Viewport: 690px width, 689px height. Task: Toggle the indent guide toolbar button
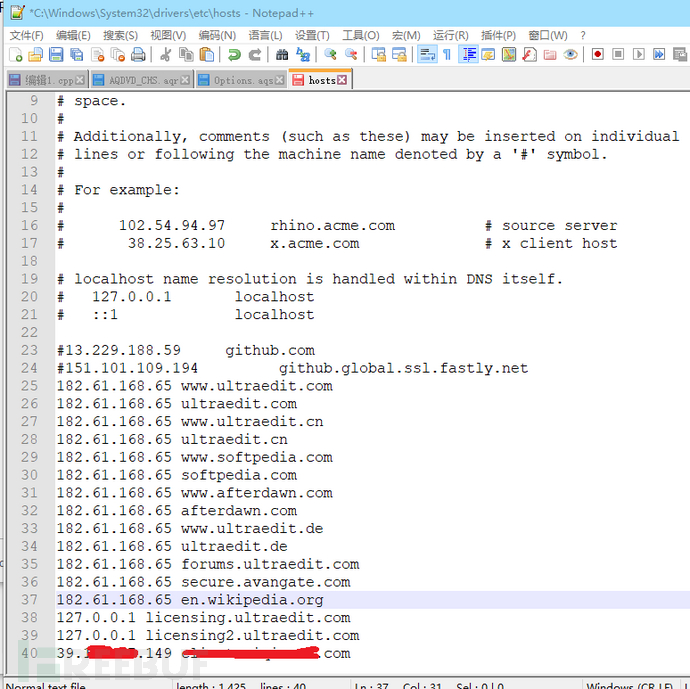pos(469,55)
